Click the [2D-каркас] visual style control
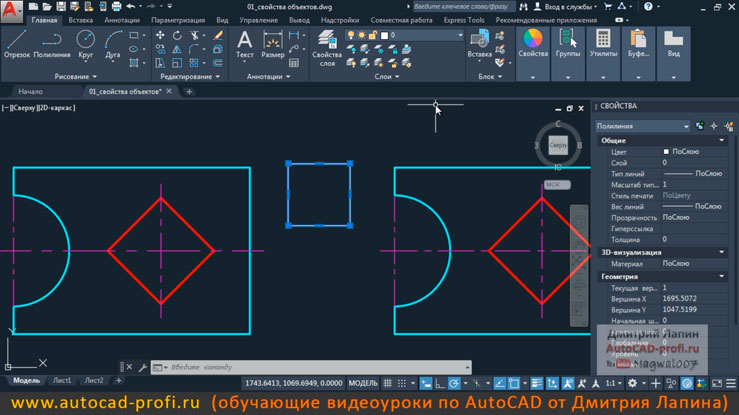This screenshot has height=415, width=739. [56, 108]
